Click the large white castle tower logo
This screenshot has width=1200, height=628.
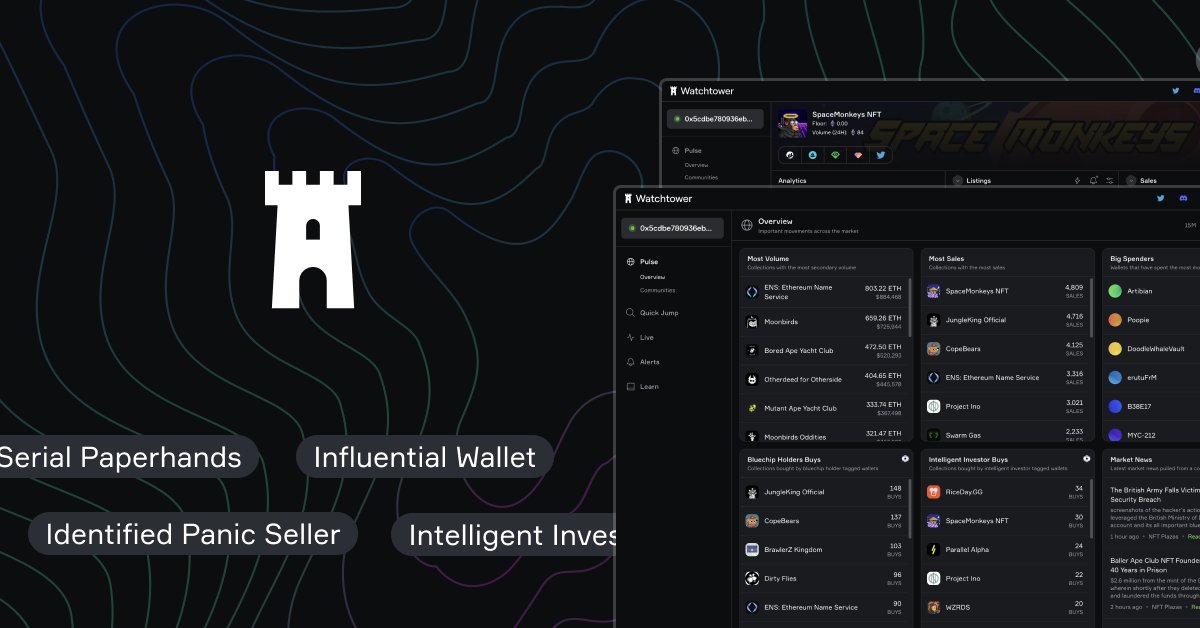coord(313,239)
